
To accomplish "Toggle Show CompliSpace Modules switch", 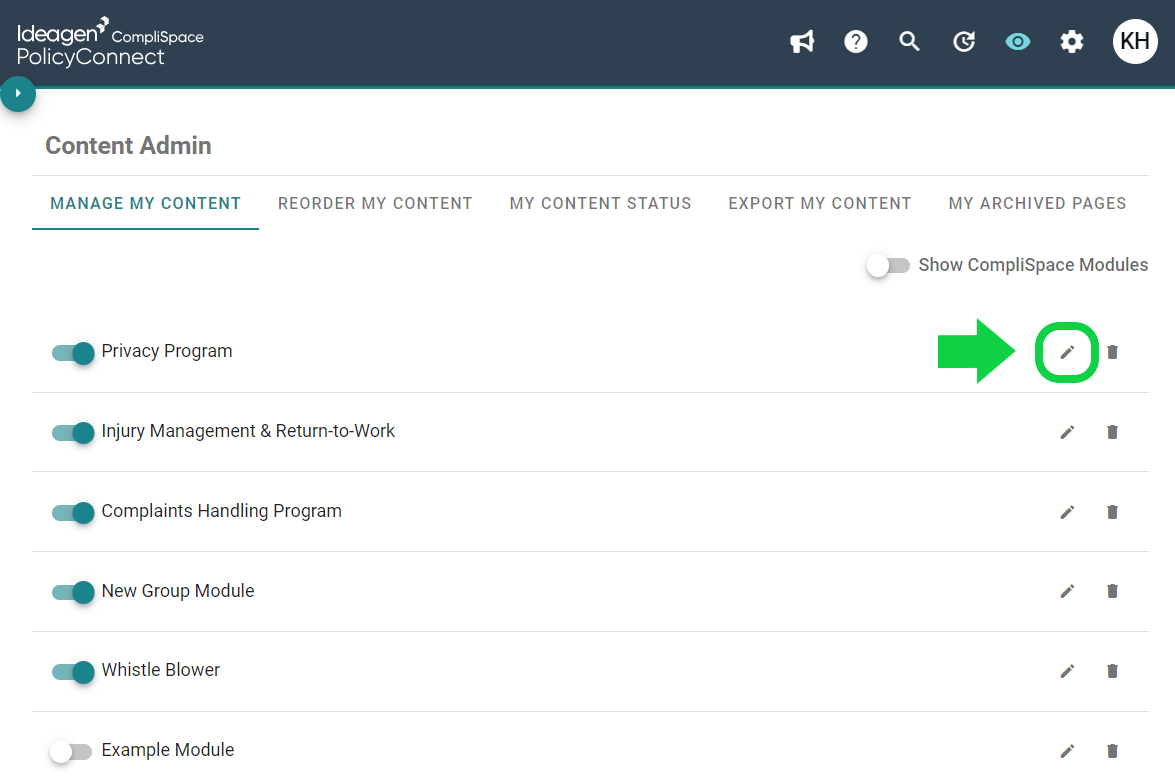I will pyautogui.click(x=888, y=265).
